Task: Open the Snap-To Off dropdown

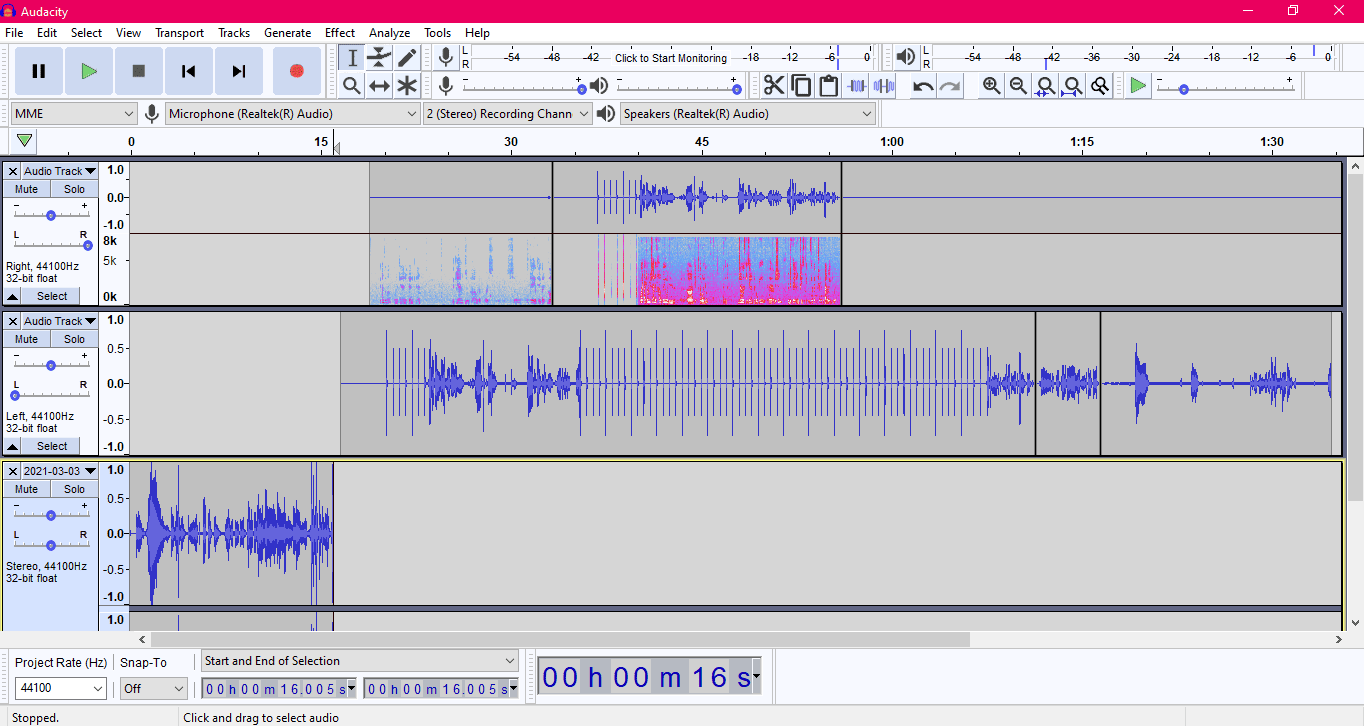Action: point(154,688)
